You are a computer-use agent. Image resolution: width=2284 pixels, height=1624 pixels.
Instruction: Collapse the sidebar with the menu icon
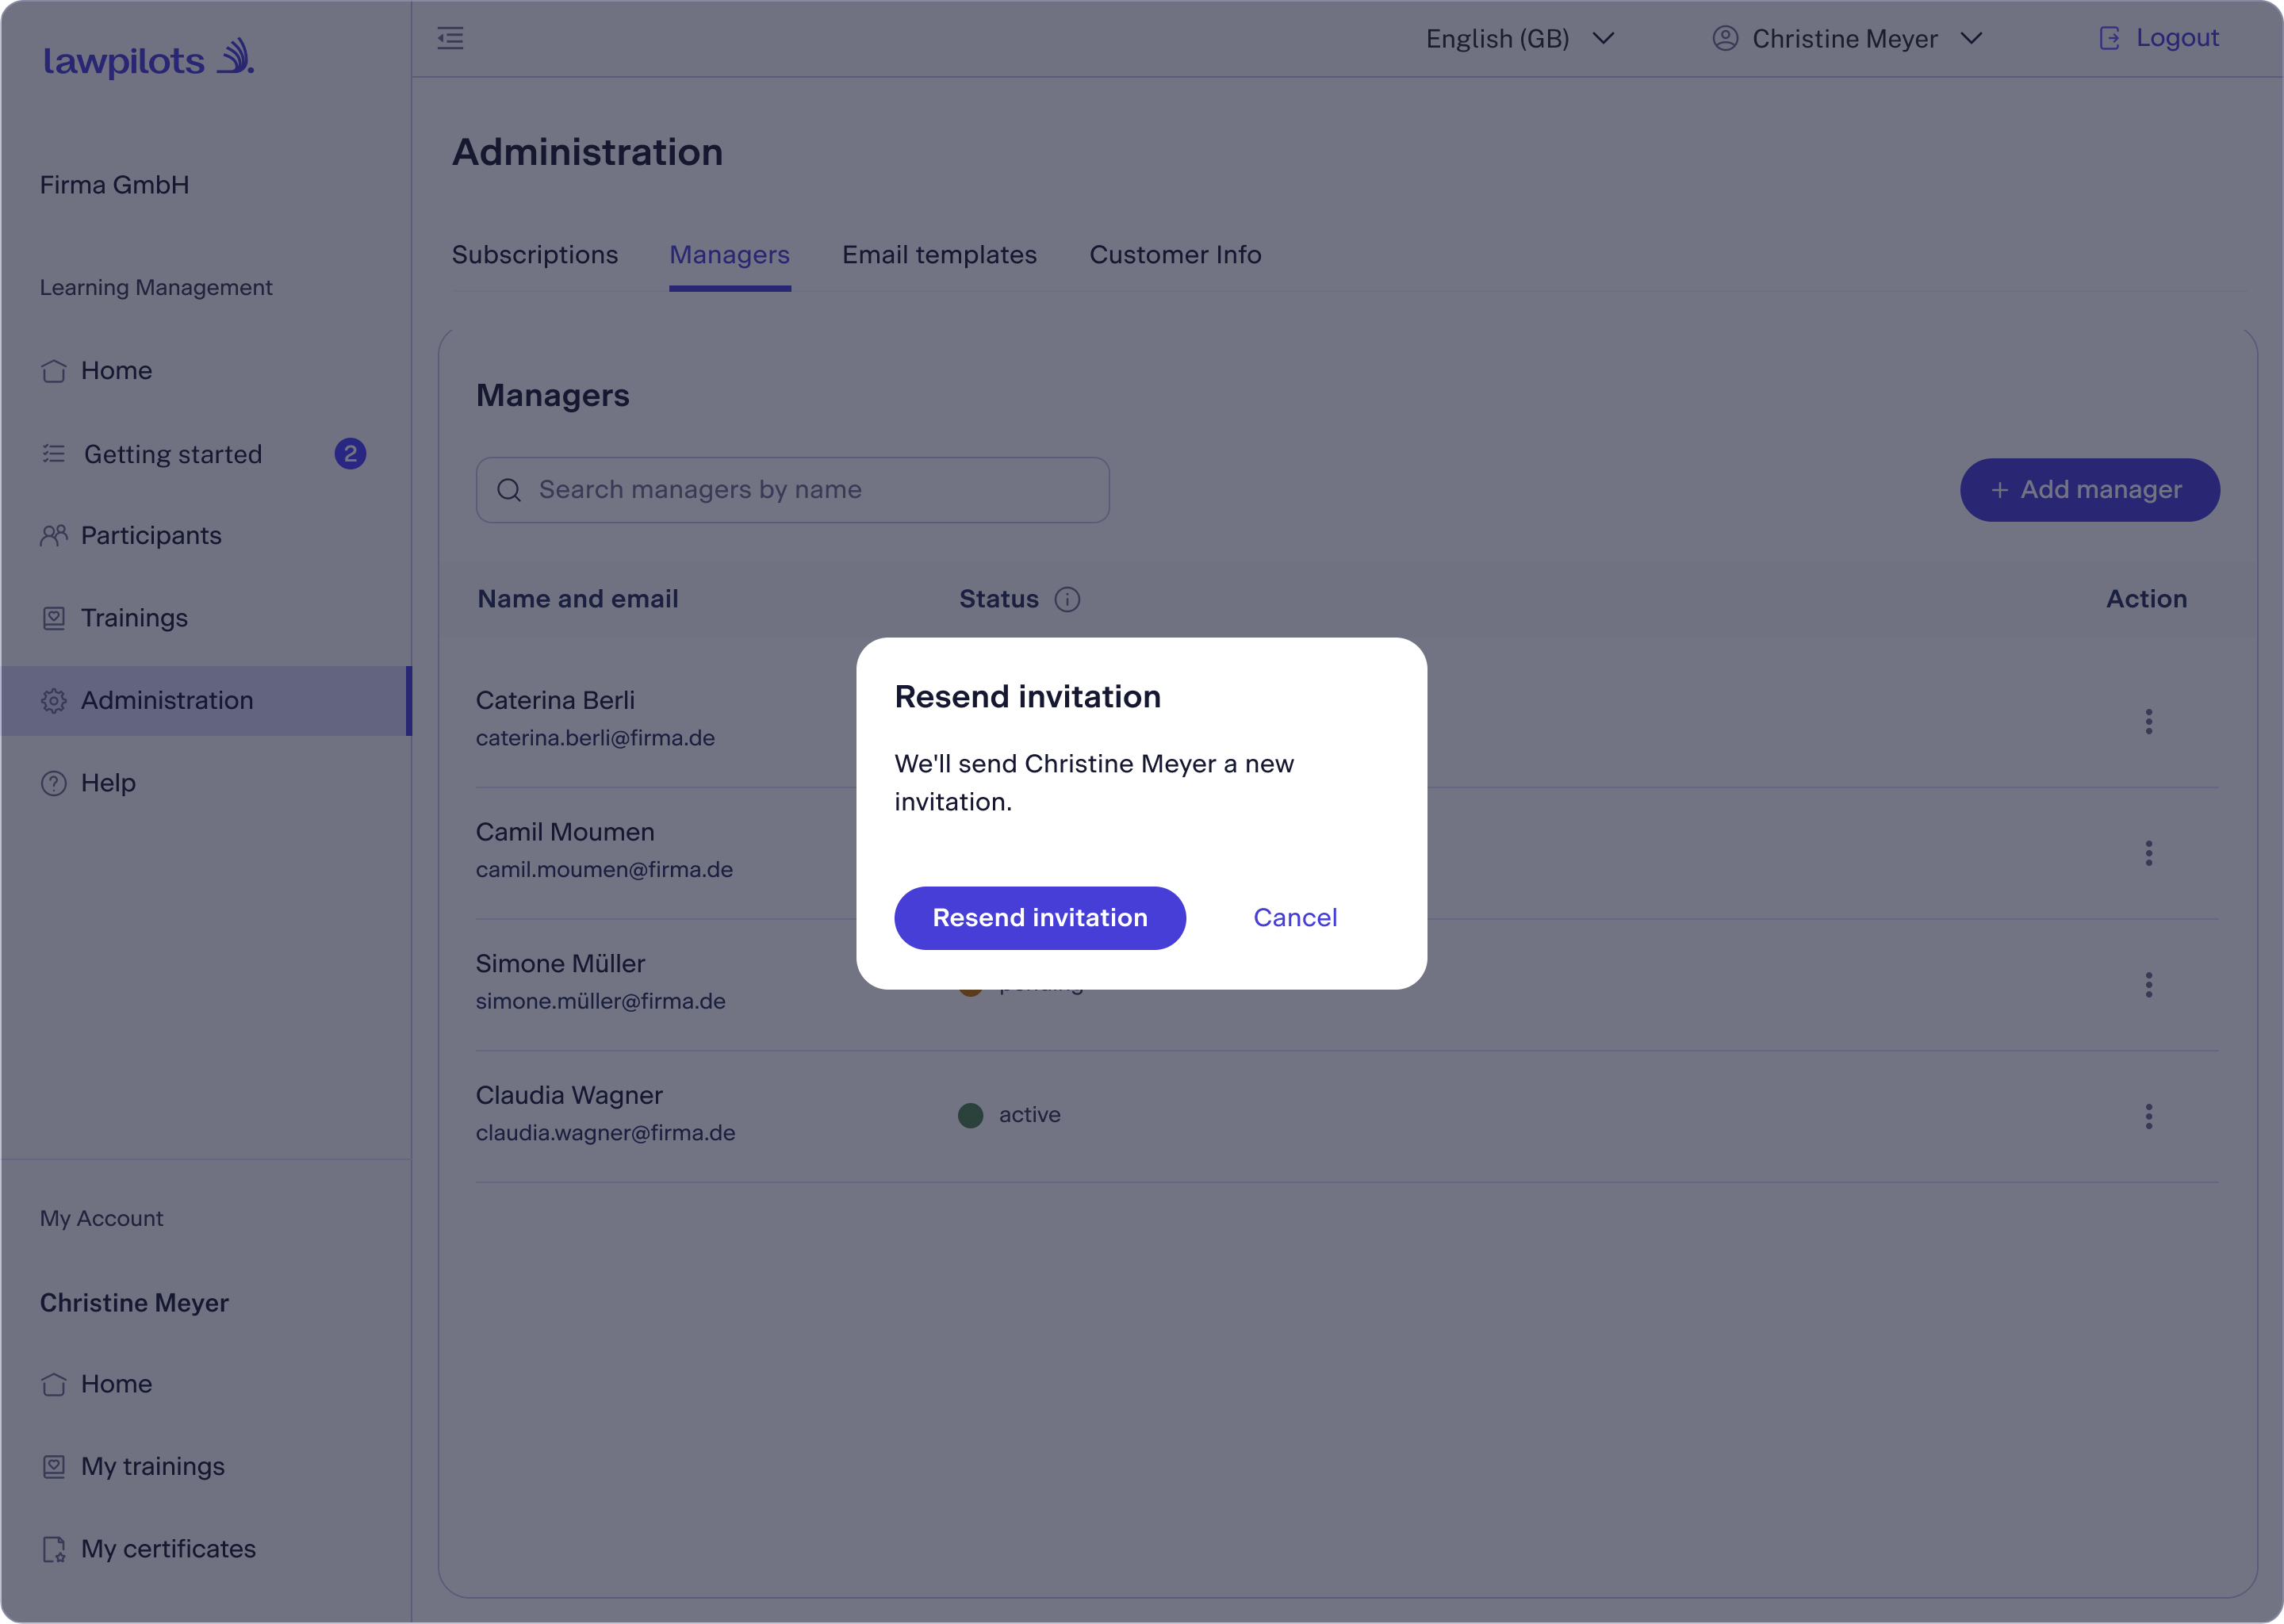pyautogui.click(x=450, y=39)
